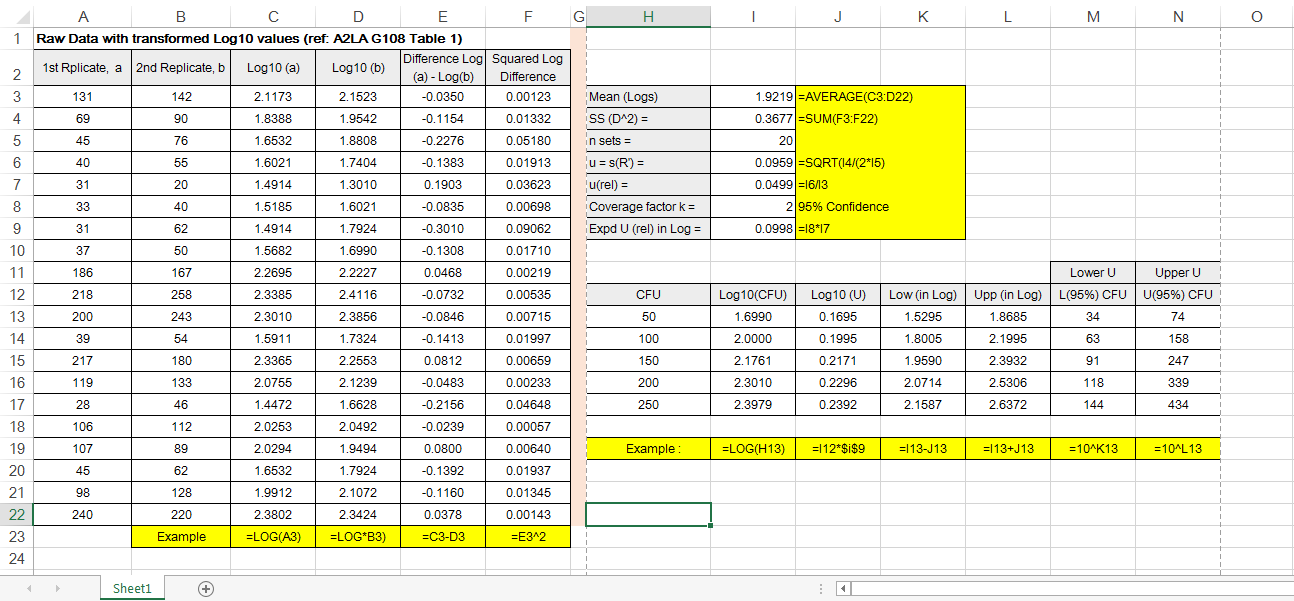
Task: Click the tab bar resize handle dots
Action: [821, 589]
